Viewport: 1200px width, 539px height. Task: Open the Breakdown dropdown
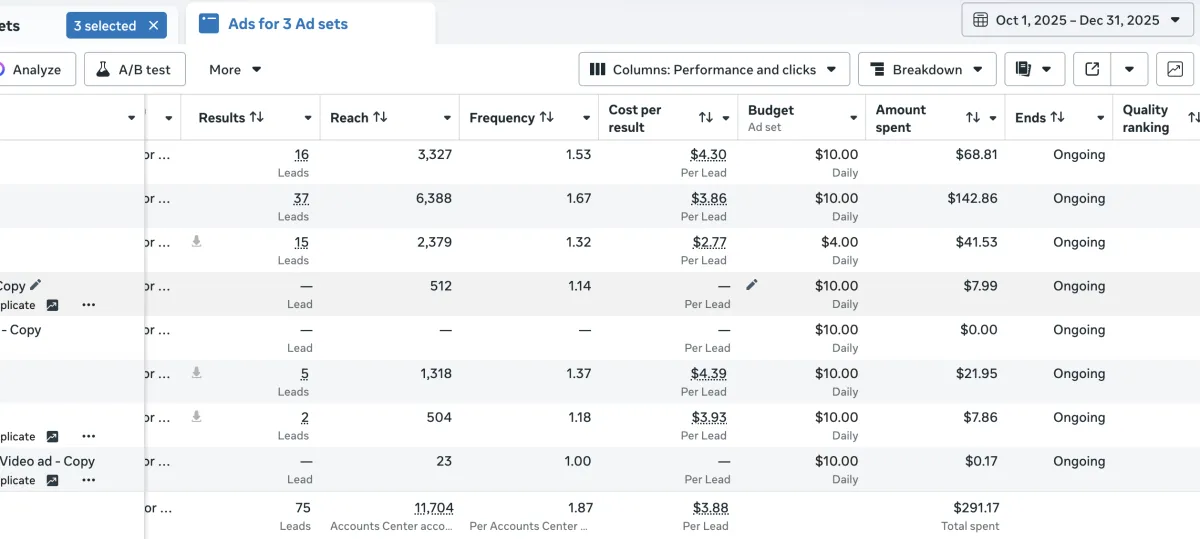927,70
